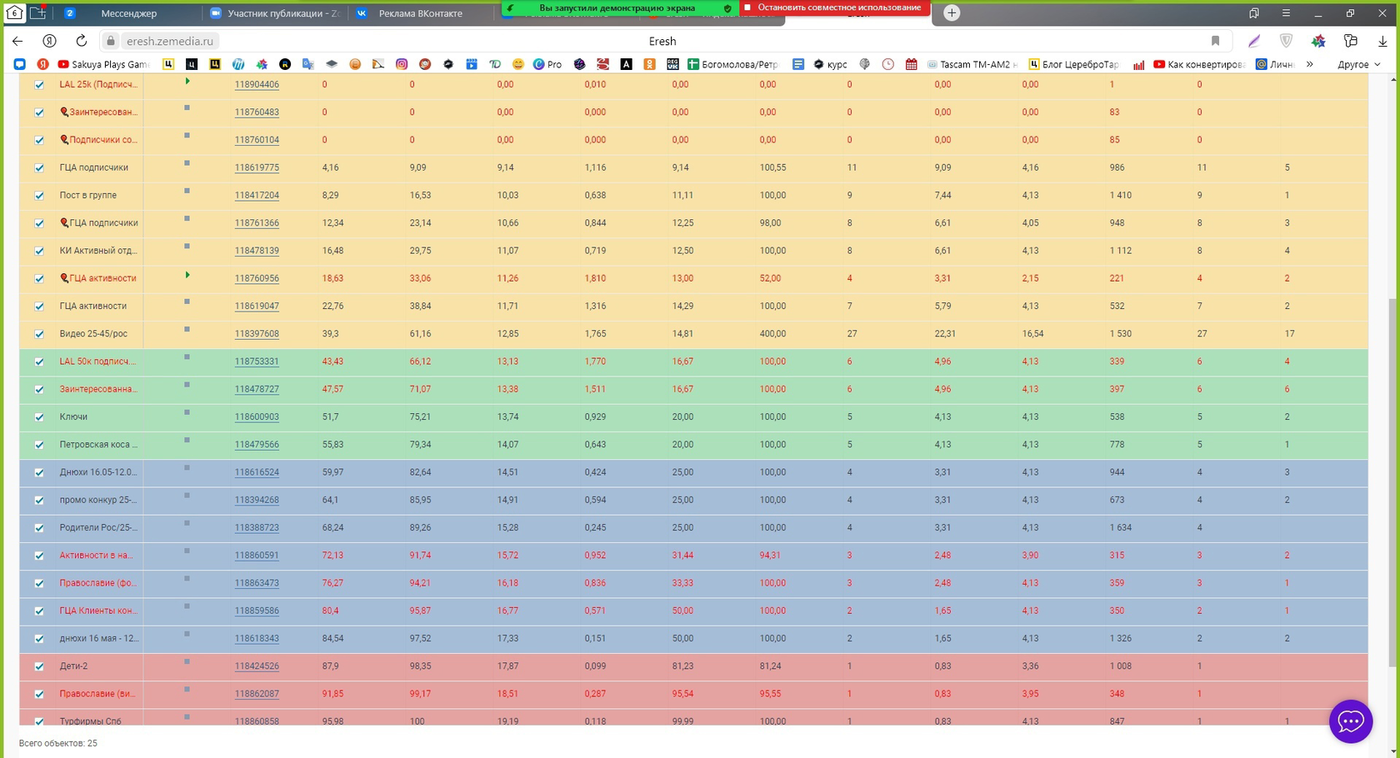This screenshot has width=1400, height=758.
Task: Switch to the Реклама ВКонтакте tab
Action: [420, 13]
